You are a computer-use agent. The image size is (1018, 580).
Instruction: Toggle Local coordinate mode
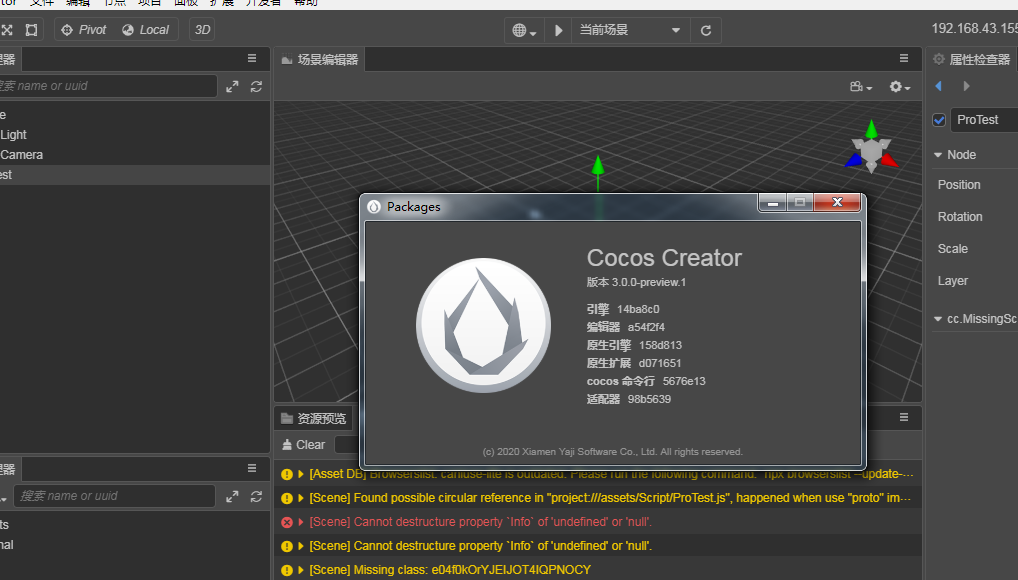click(145, 30)
